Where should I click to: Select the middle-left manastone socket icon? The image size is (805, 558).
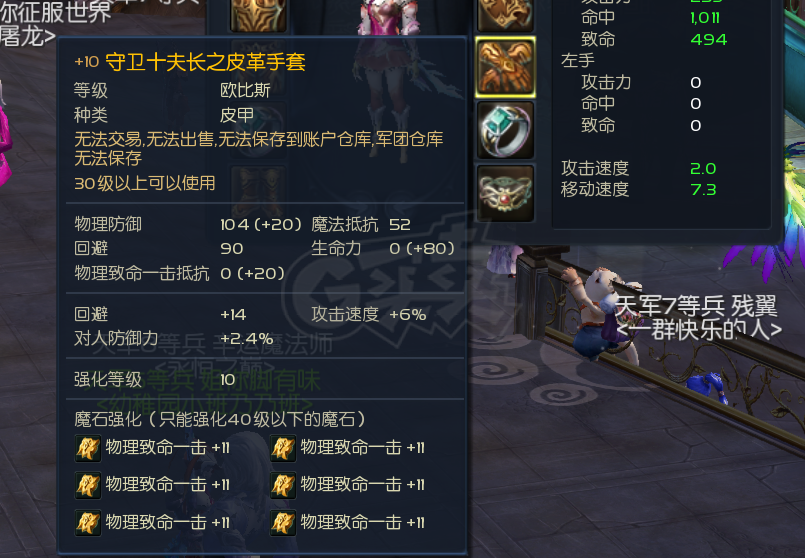(88, 486)
